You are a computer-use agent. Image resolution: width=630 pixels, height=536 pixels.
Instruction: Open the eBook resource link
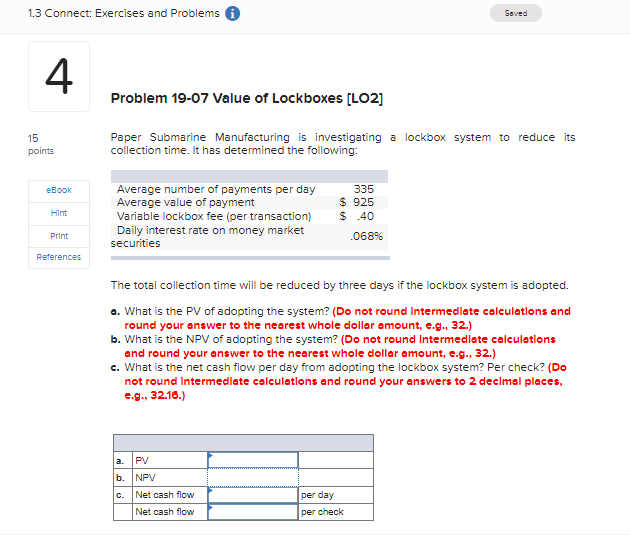coord(59,190)
